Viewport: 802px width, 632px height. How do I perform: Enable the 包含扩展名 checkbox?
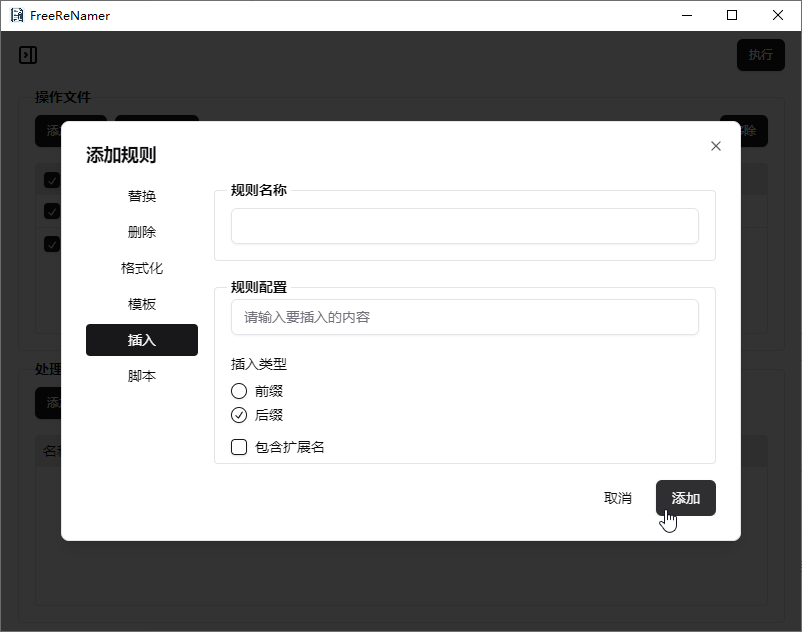[239, 447]
